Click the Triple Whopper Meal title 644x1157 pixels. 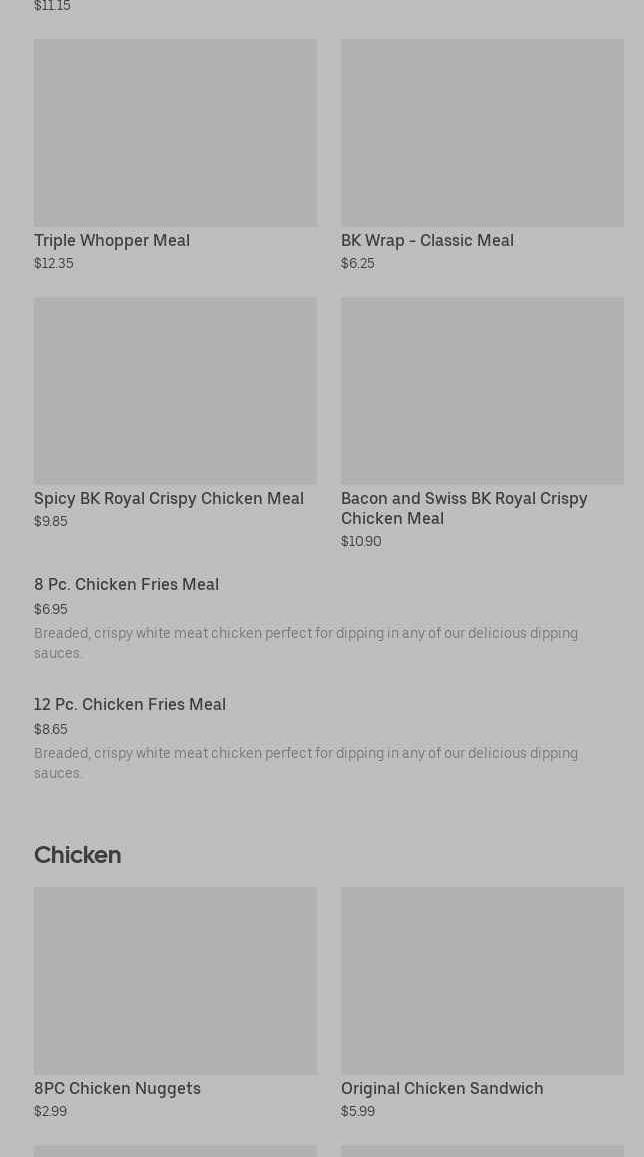(x=112, y=240)
